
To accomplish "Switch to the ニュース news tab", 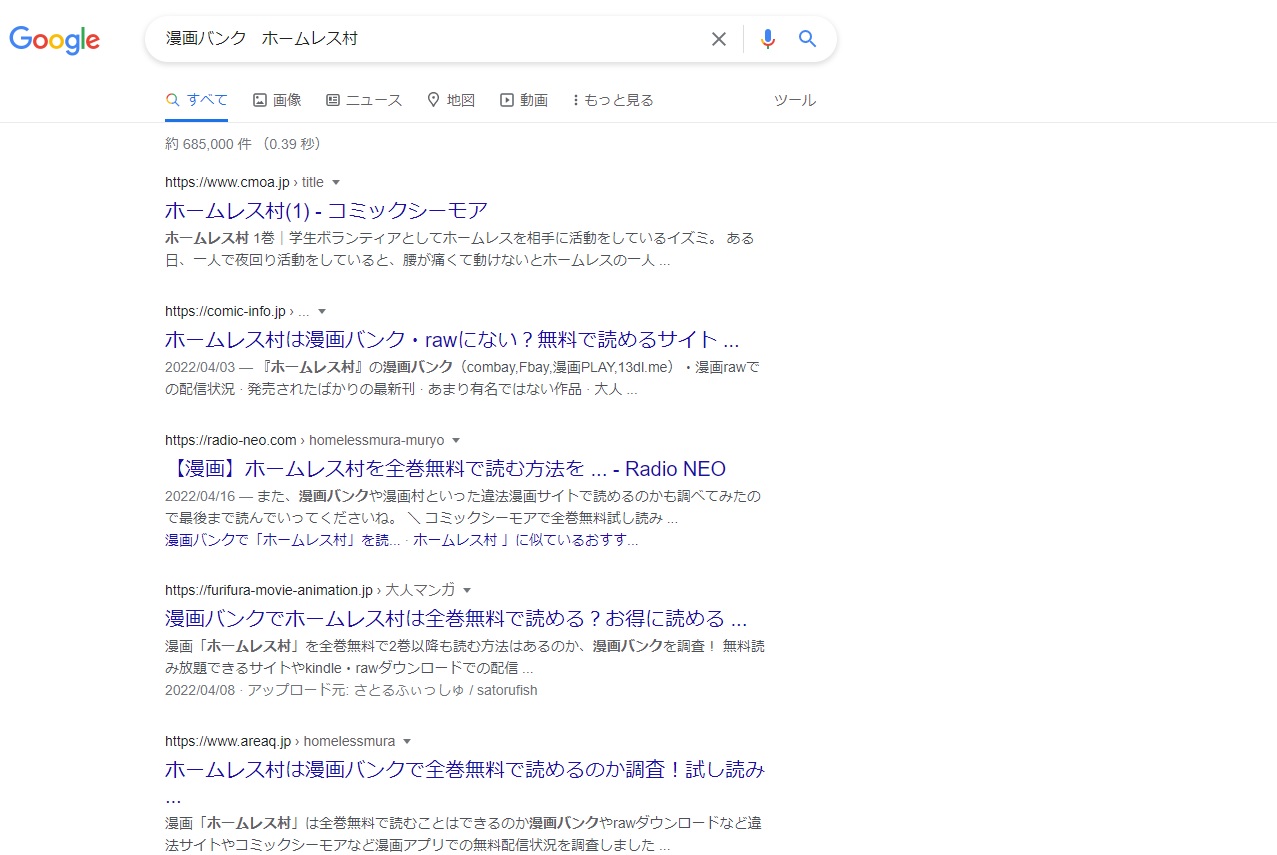I will 364,100.
